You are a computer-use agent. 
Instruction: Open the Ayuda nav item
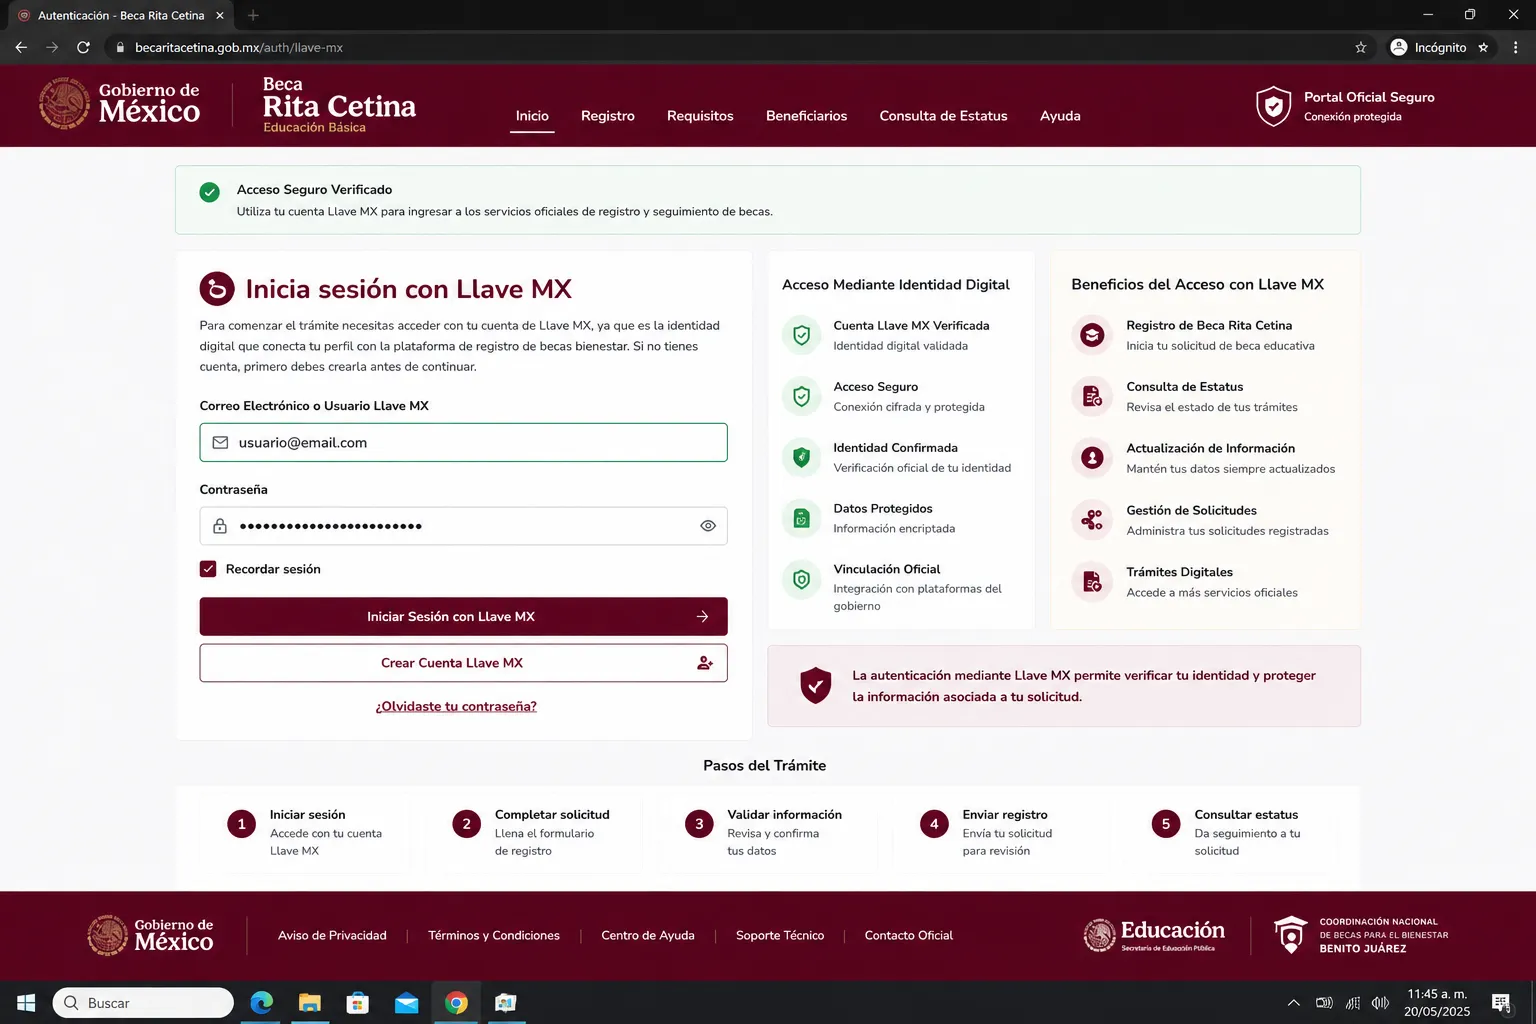coord(1060,116)
